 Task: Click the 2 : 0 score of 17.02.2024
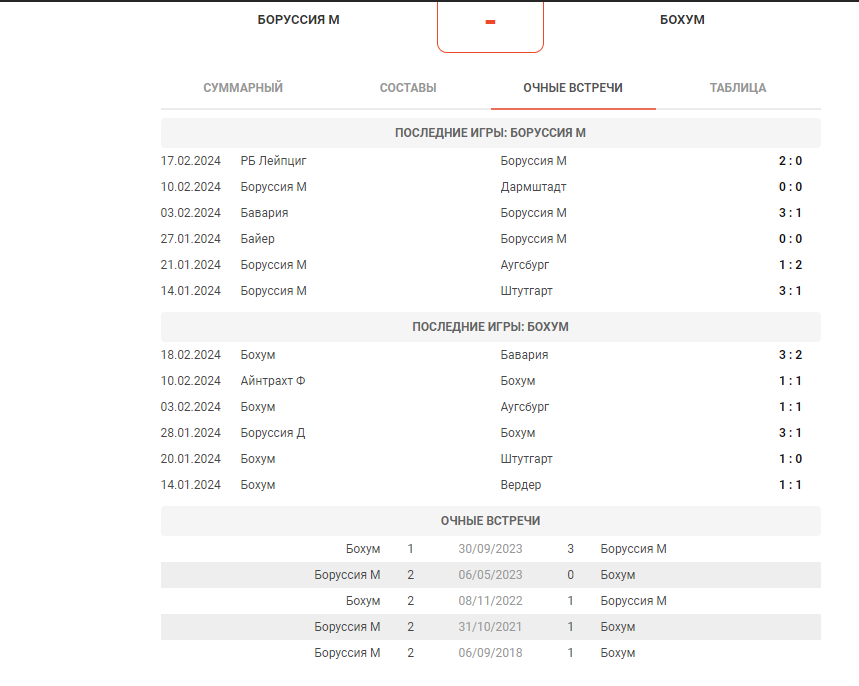tap(791, 161)
